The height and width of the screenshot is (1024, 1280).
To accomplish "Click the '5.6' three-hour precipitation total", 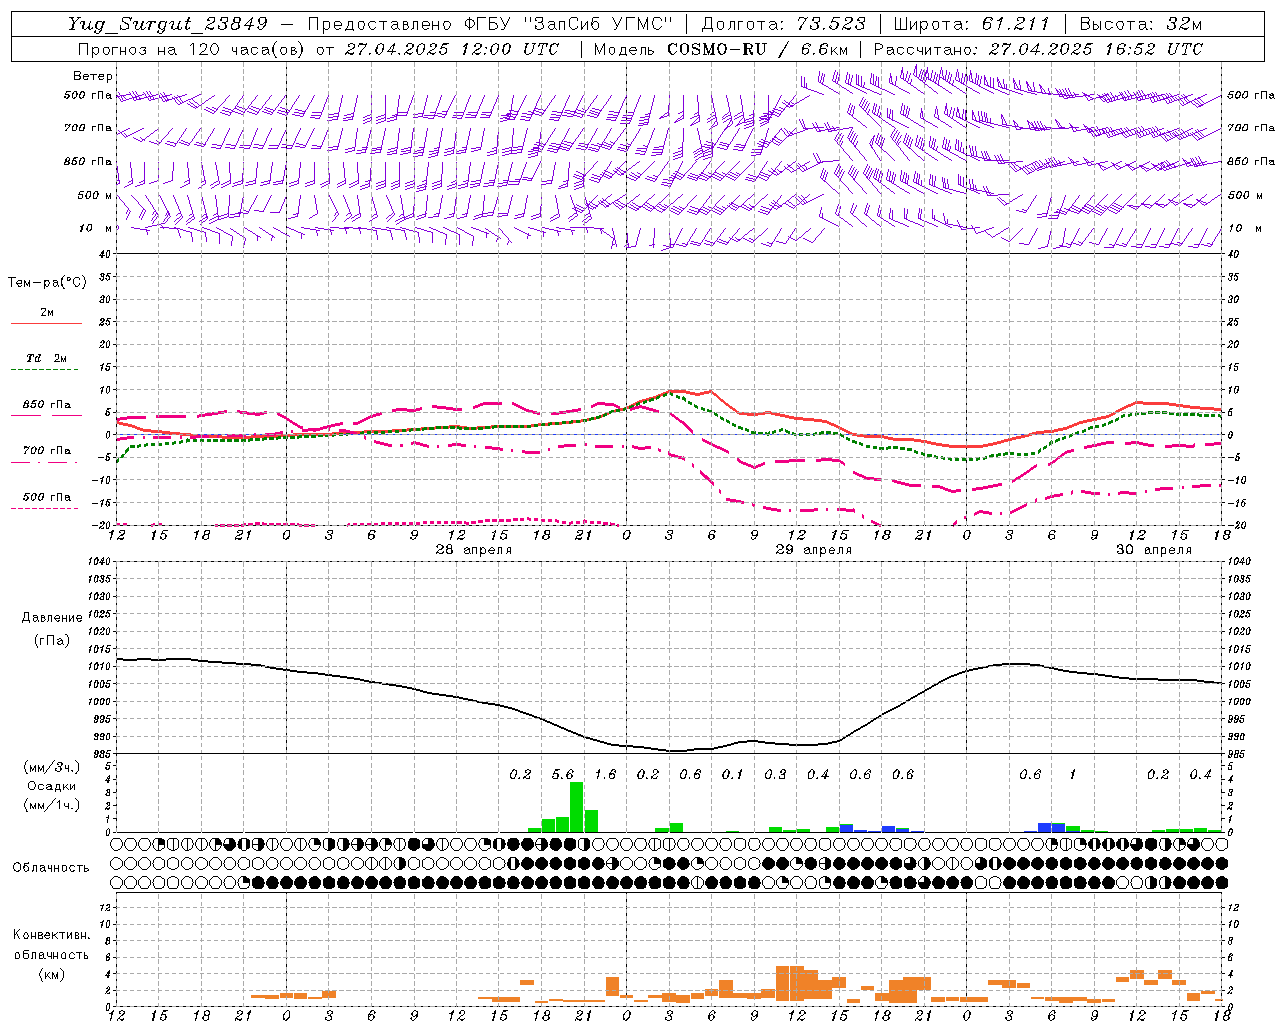I will 563,775.
